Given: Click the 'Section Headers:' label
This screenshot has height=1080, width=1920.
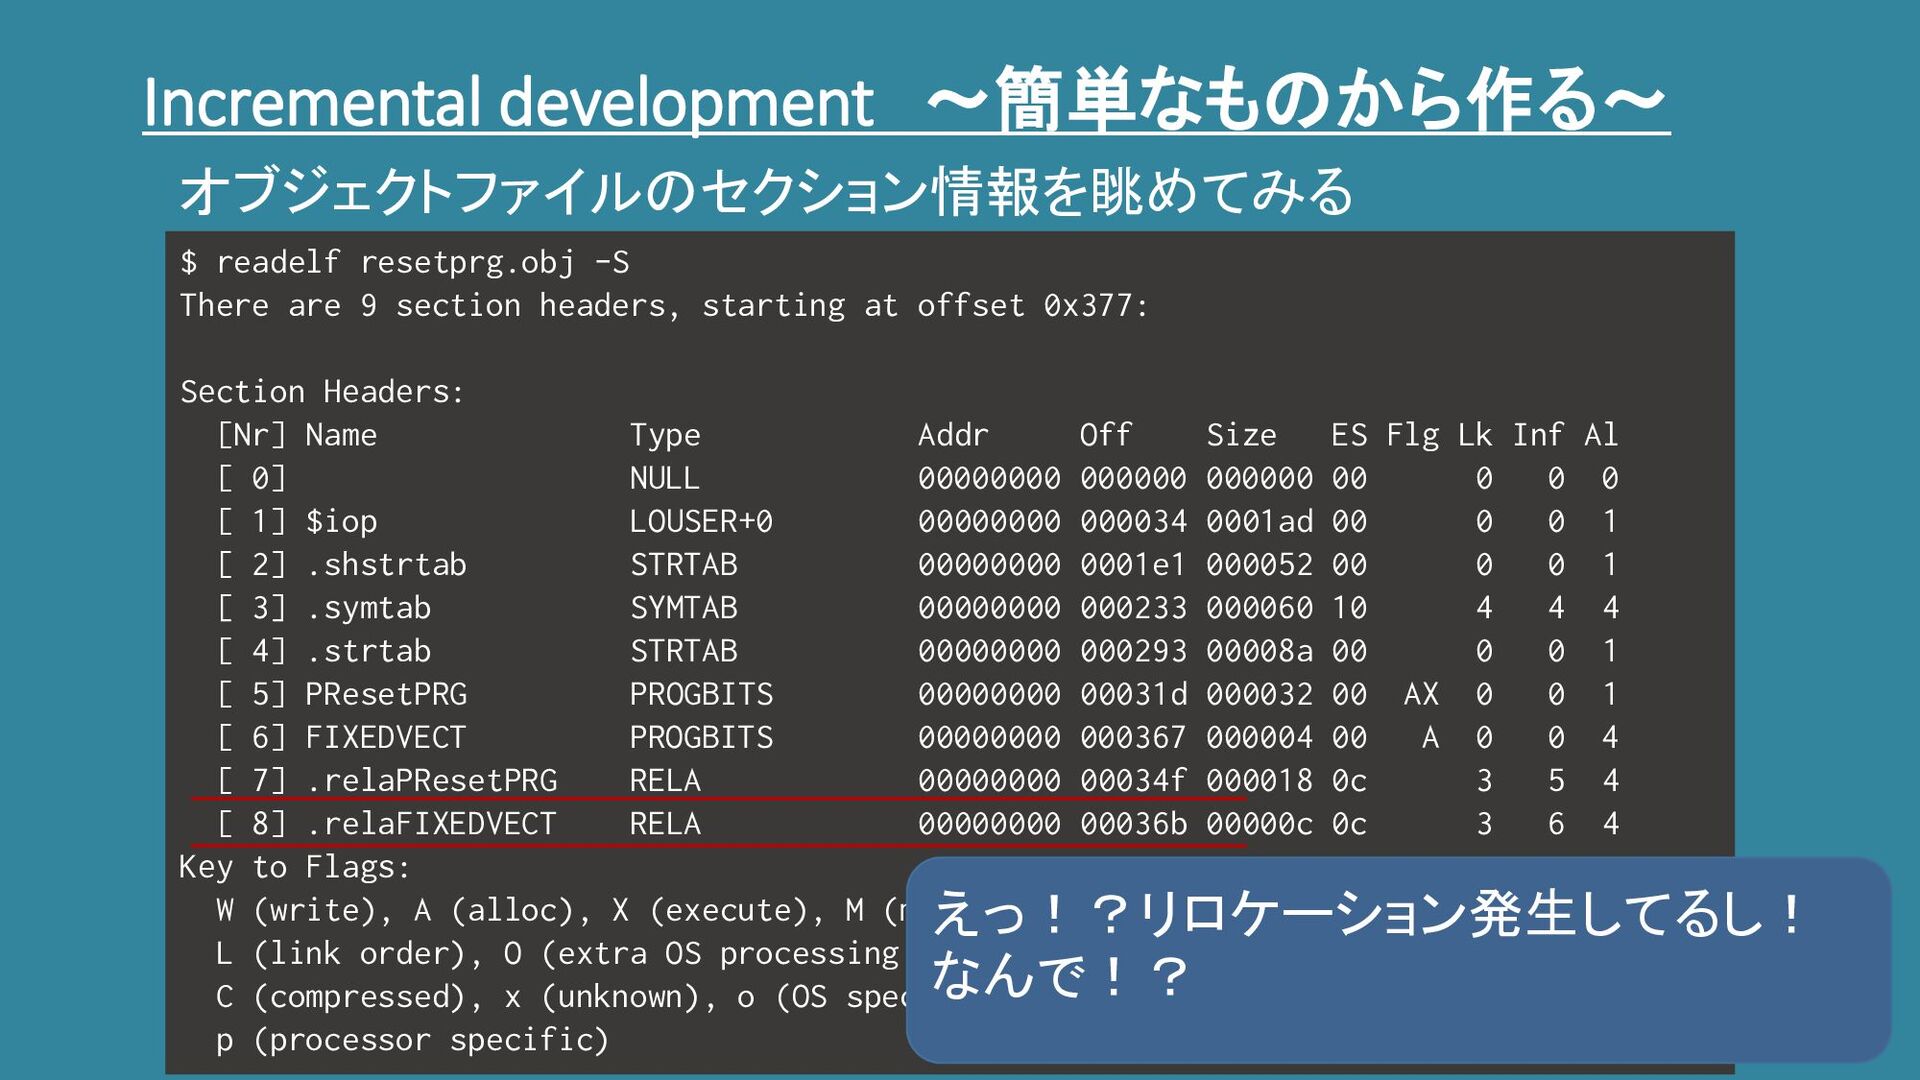Looking at the screenshot, I should point(322,391).
